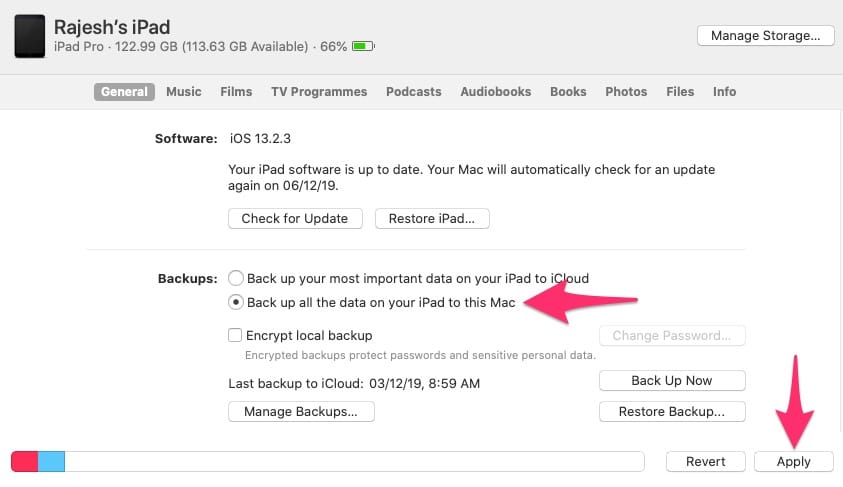
Task: Go to the TV Programmes tab
Action: [319, 91]
